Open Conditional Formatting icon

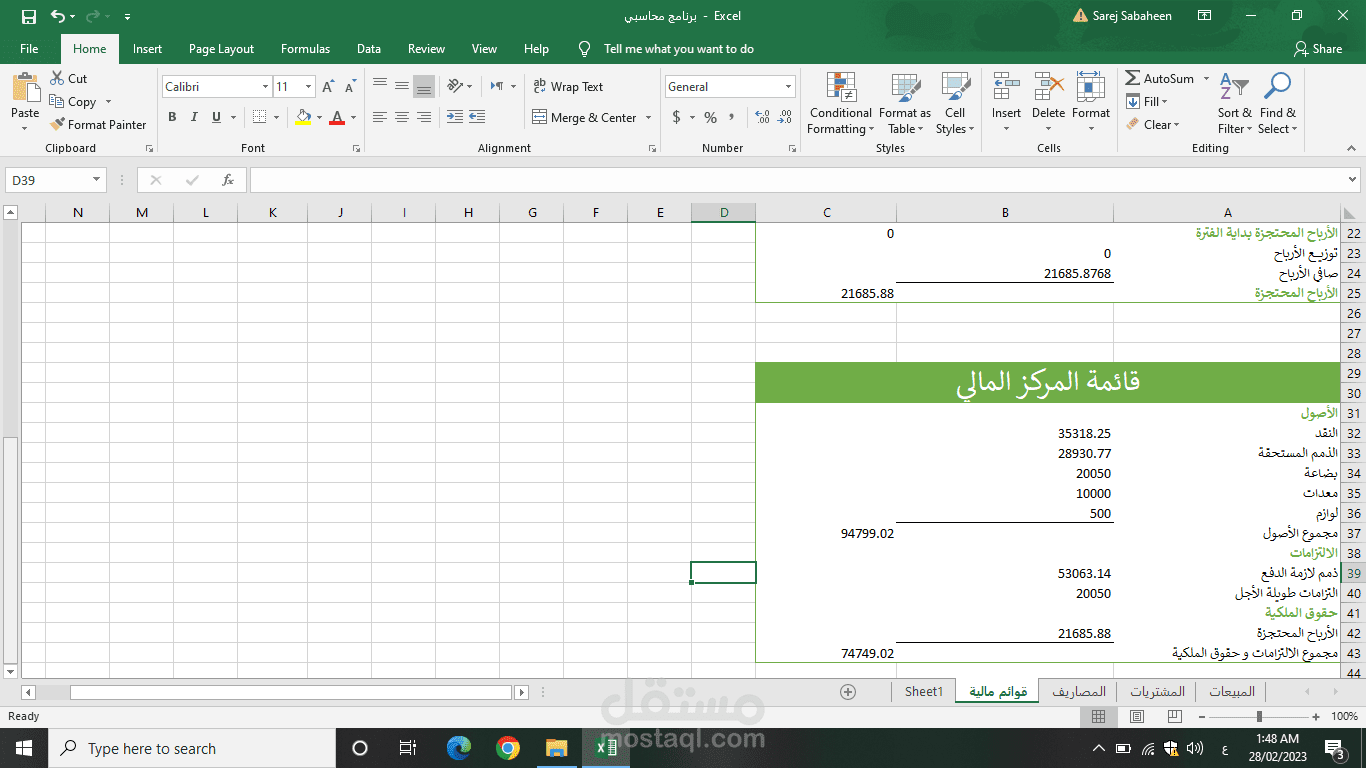click(x=841, y=88)
